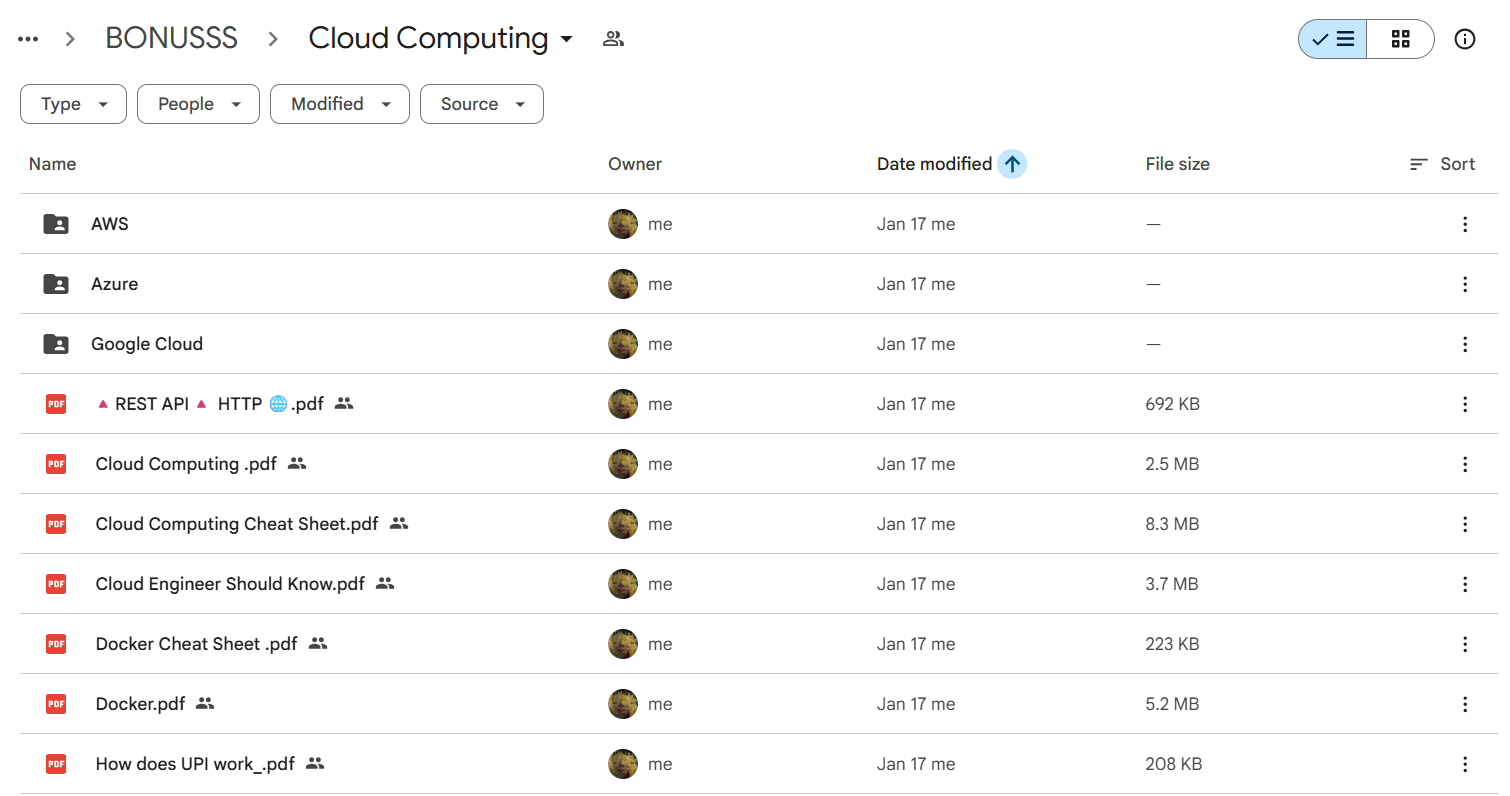Click the PDF icon of REST API HTTP file
The image size is (1510, 796).
tap(56, 404)
